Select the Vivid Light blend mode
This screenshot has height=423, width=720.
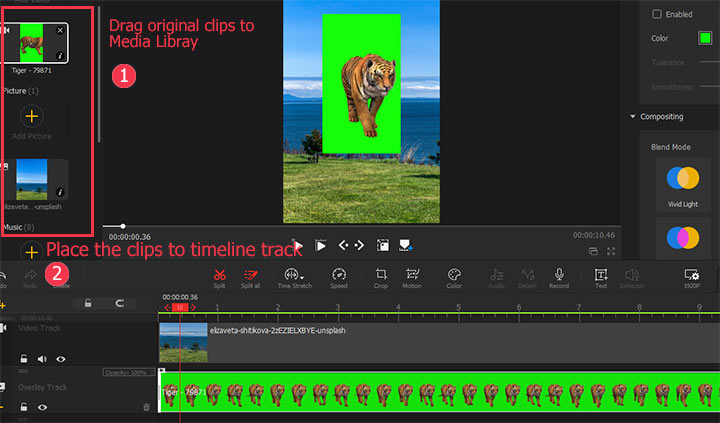tap(683, 184)
